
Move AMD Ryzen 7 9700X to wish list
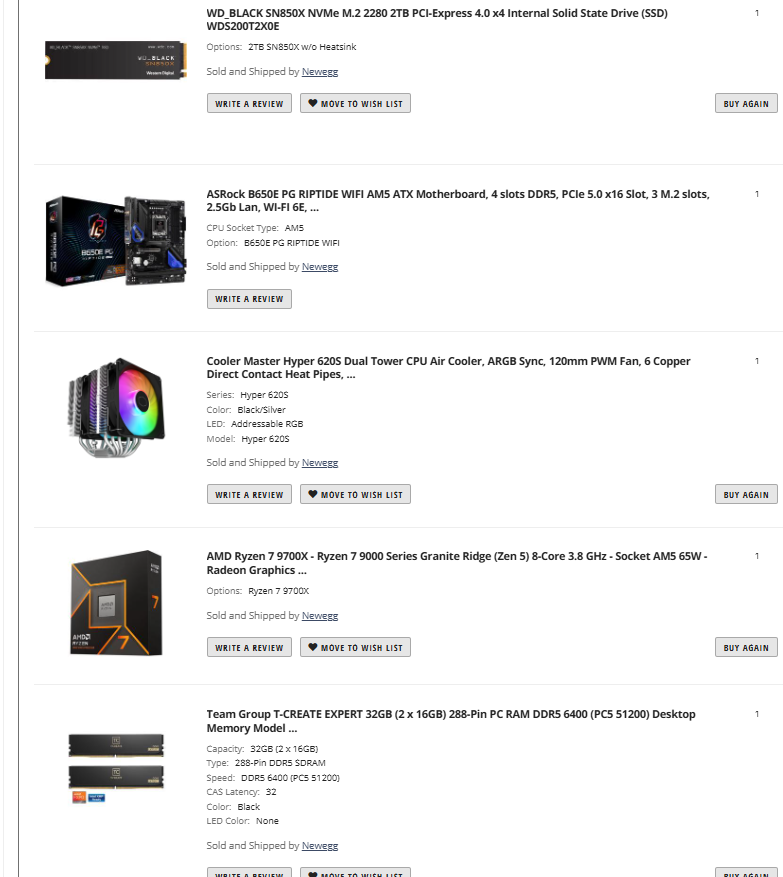(355, 647)
